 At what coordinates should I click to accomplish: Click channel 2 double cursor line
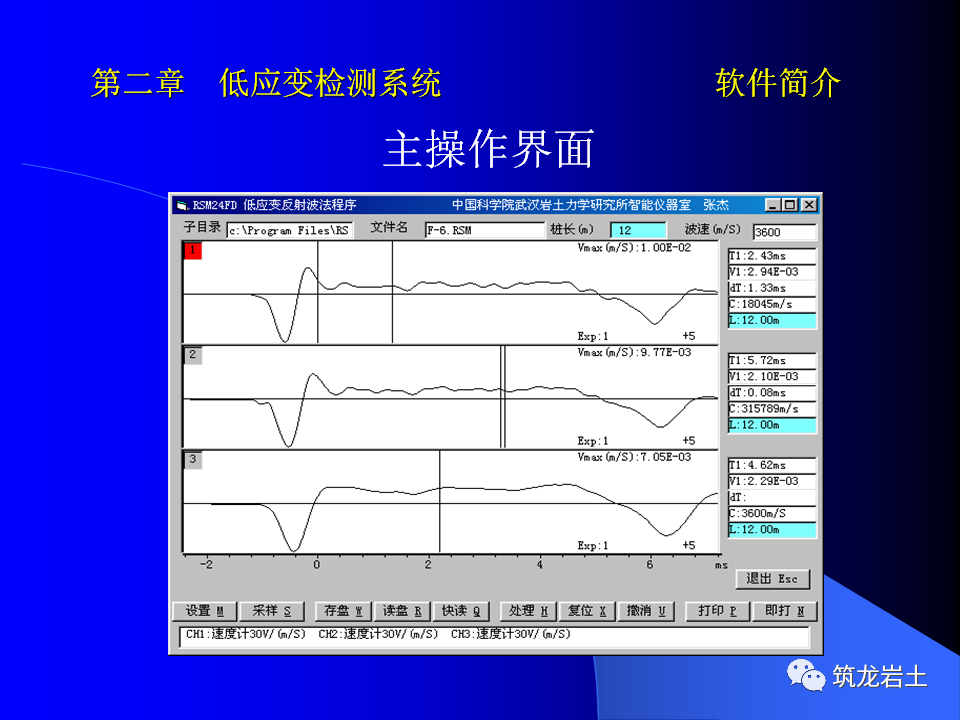click(503, 397)
